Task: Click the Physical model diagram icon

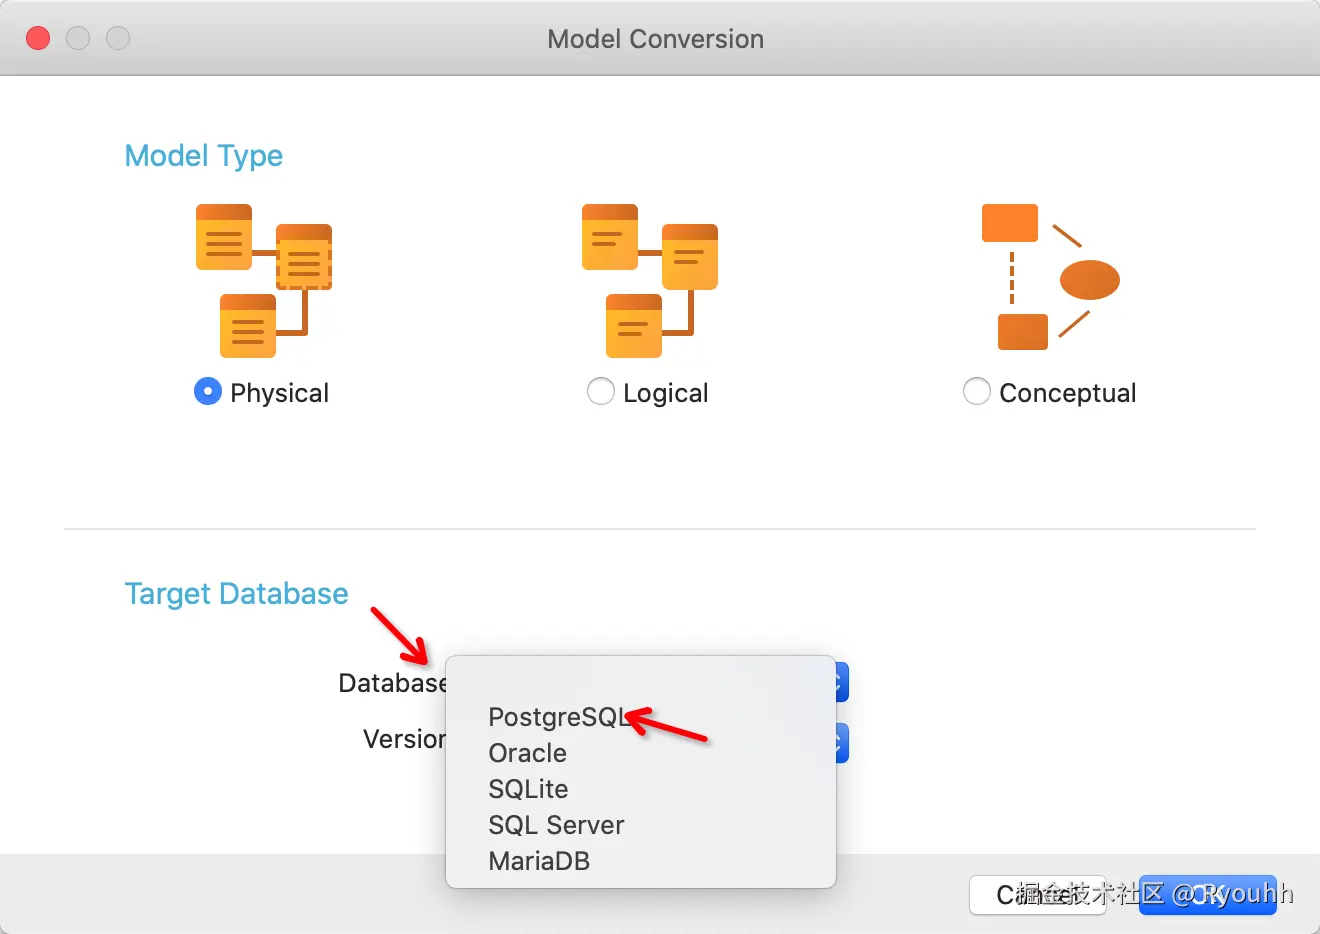Action: [264, 281]
